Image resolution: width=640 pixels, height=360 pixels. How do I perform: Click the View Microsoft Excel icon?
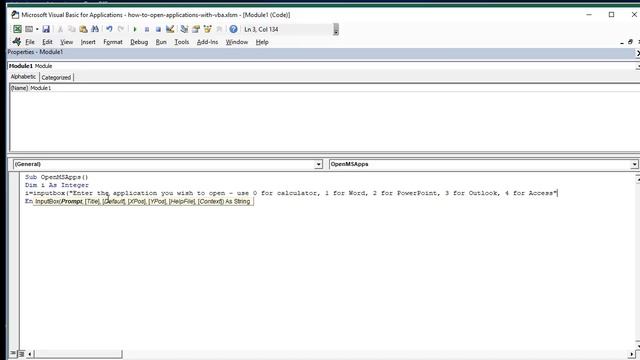click(x=17, y=29)
